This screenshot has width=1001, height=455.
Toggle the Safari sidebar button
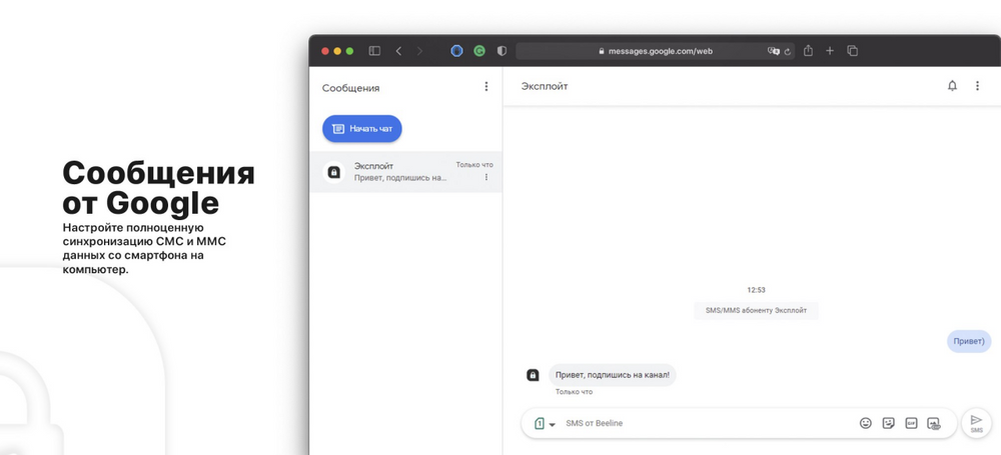[375, 51]
